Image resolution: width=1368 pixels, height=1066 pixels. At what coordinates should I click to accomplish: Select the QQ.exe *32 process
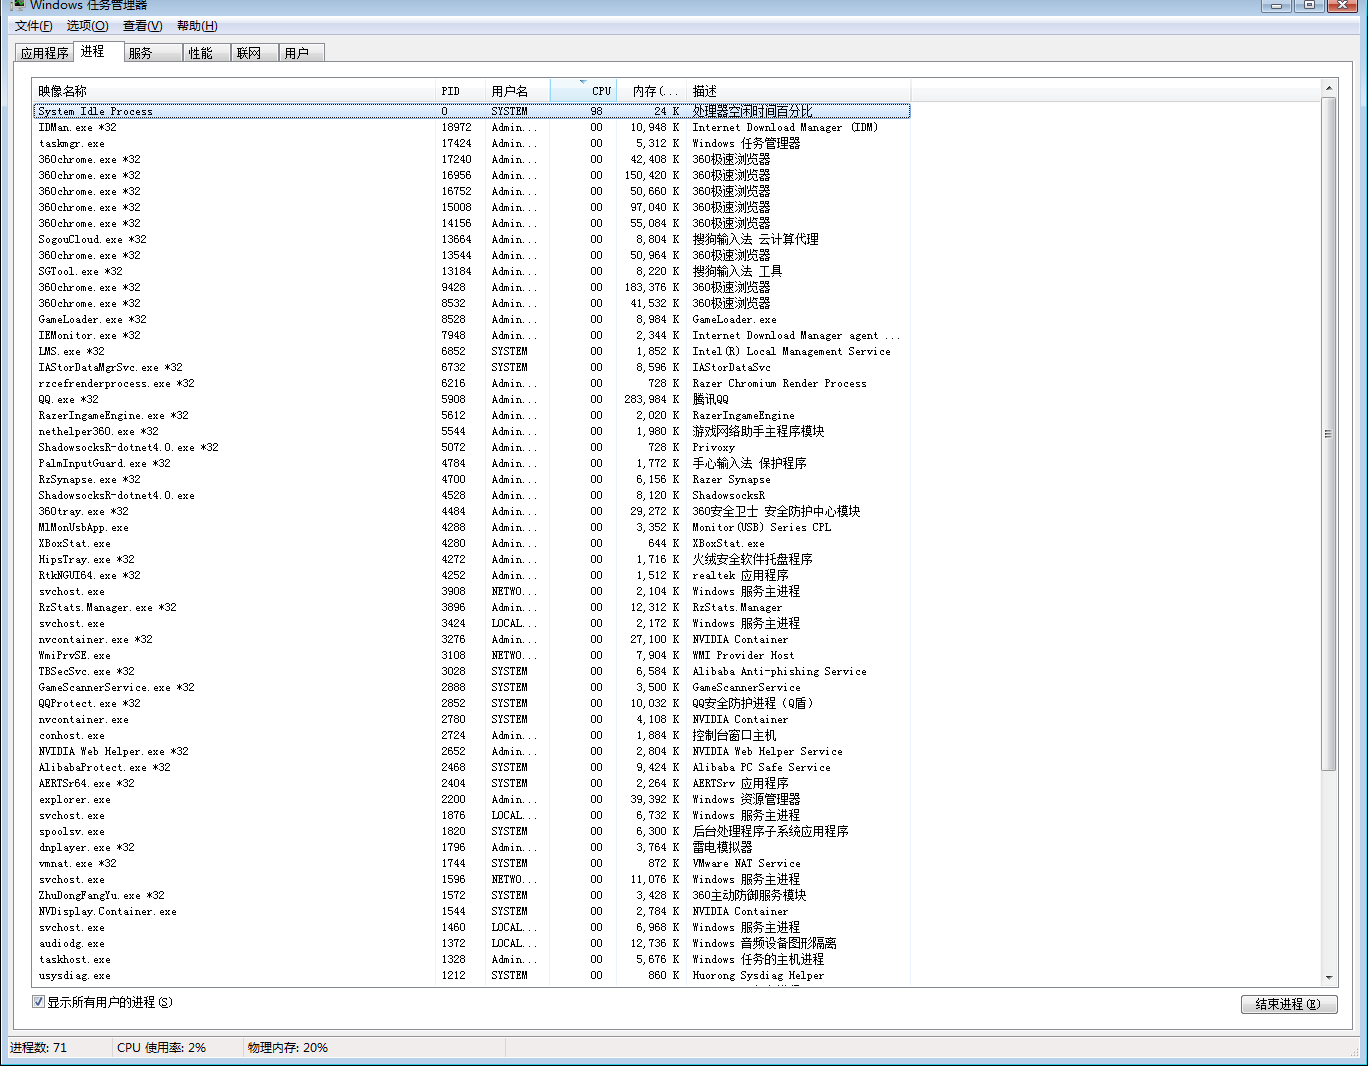coord(472,399)
